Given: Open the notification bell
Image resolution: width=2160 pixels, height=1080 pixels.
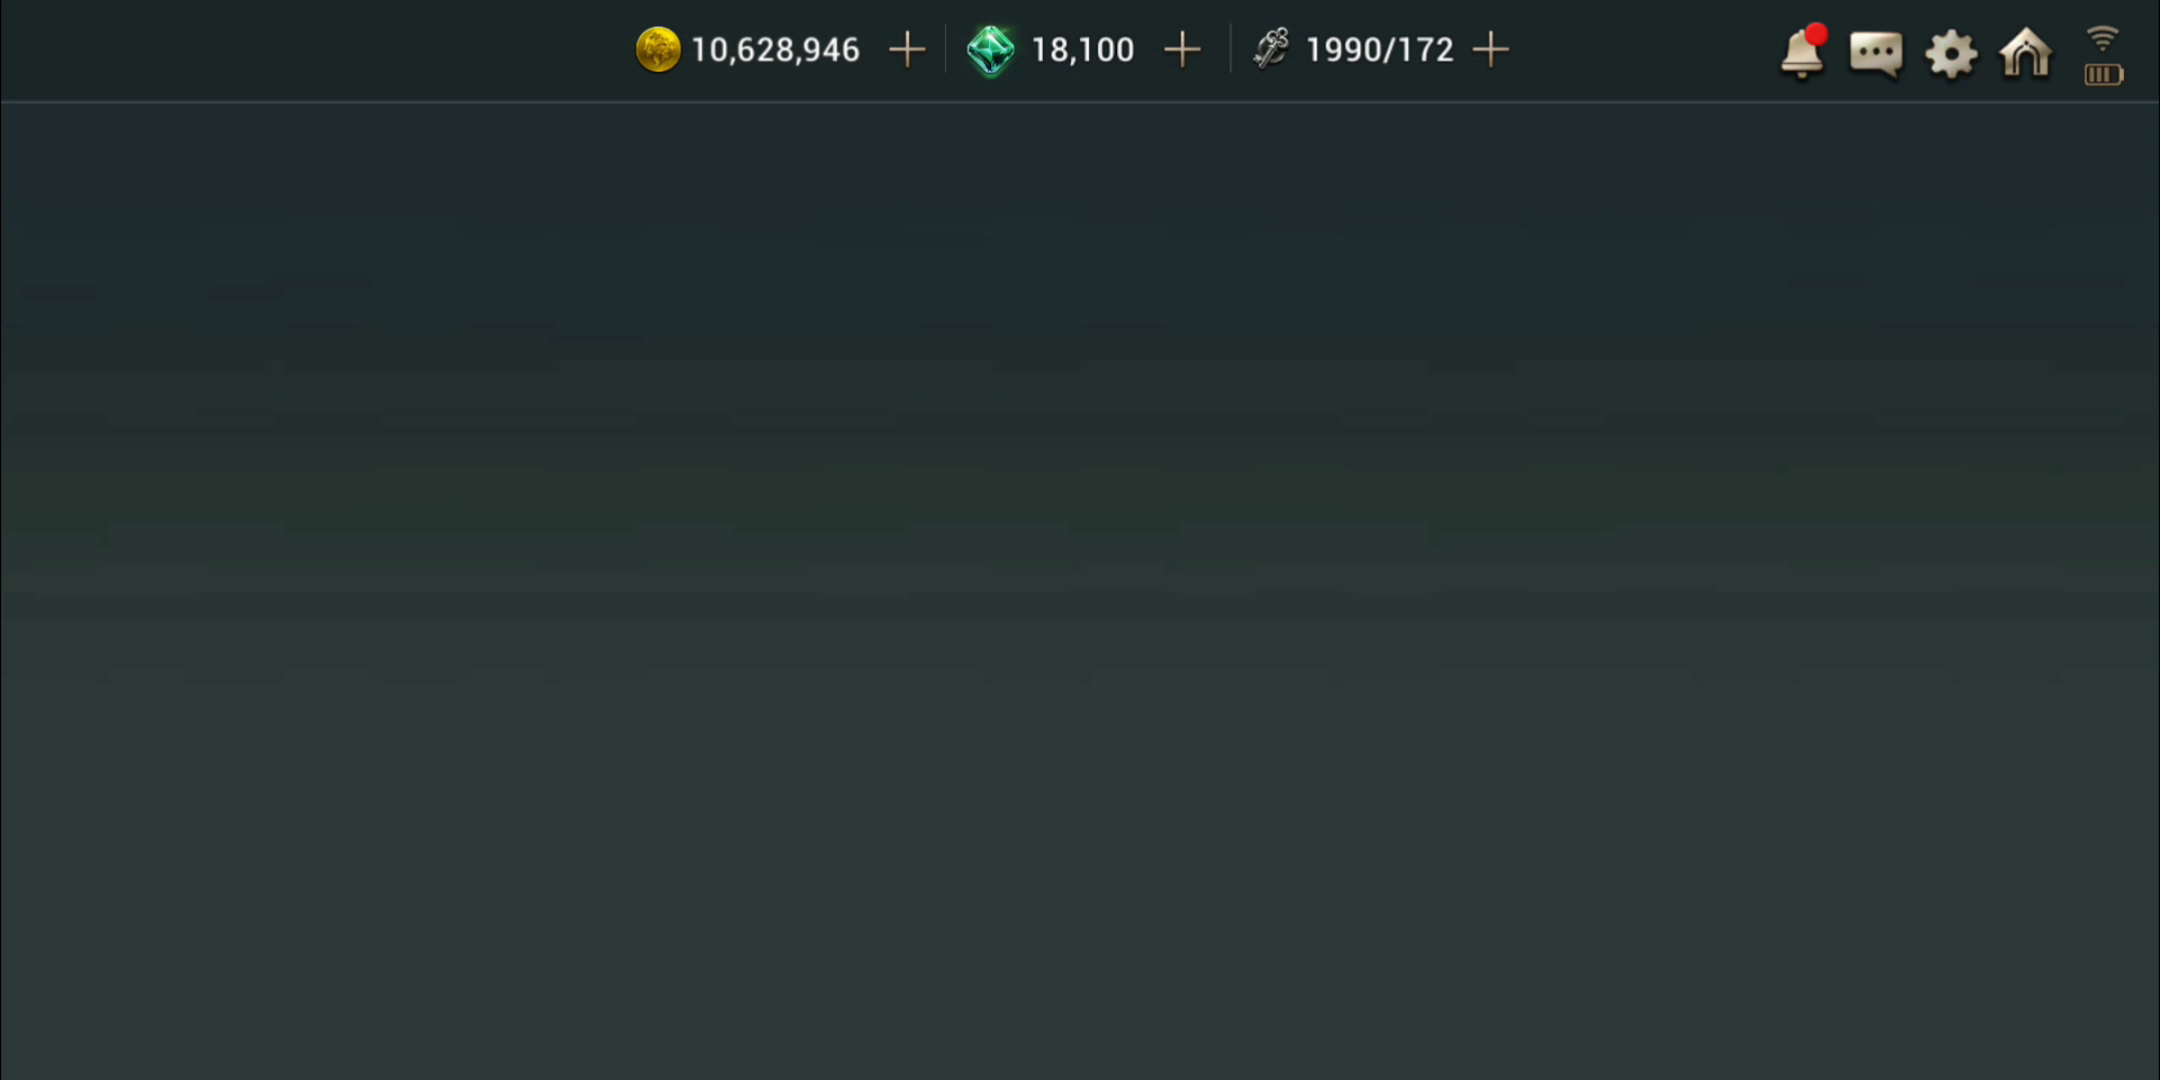Looking at the screenshot, I should click(x=1802, y=54).
